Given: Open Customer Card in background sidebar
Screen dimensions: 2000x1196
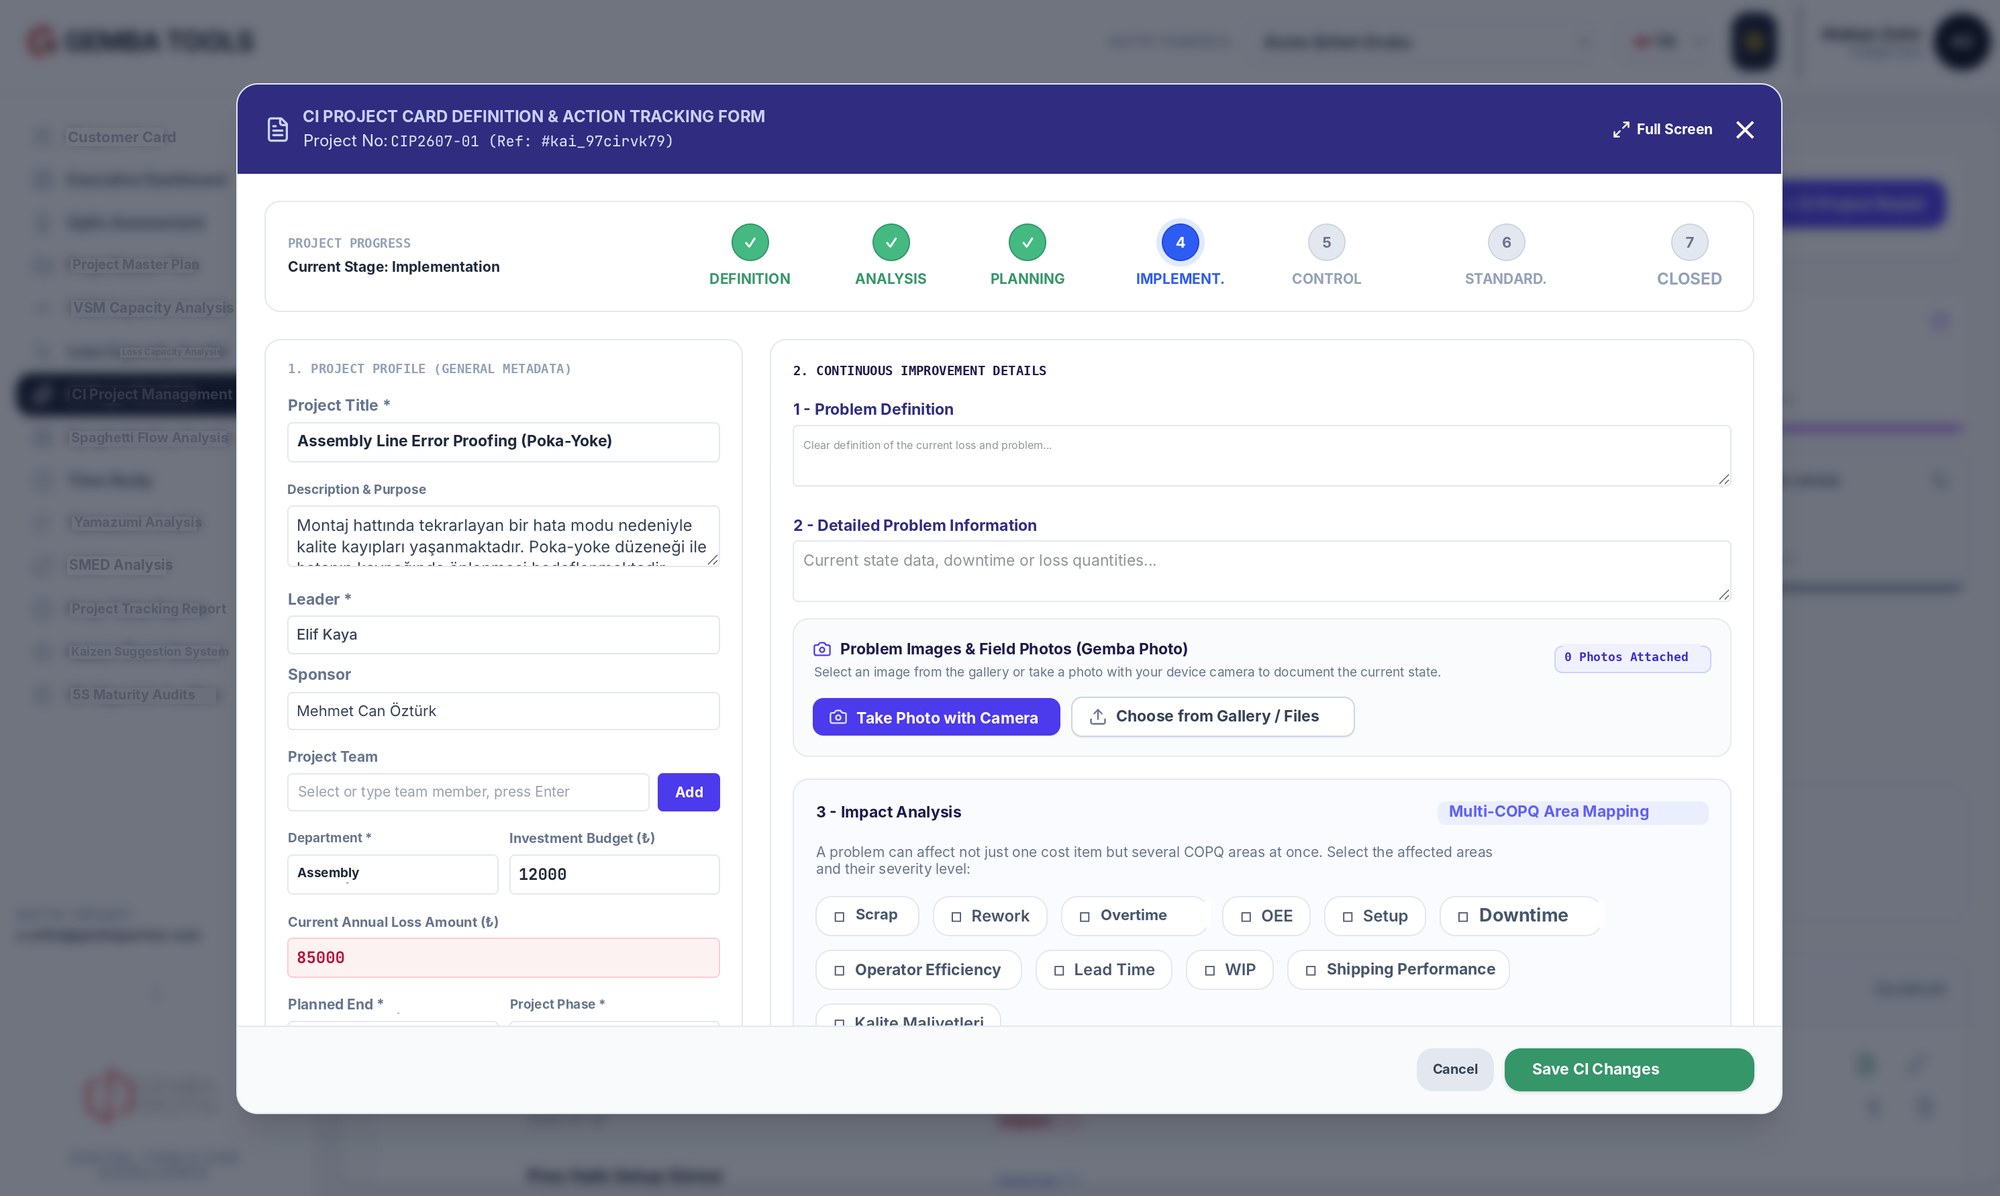Looking at the screenshot, I should (122, 137).
